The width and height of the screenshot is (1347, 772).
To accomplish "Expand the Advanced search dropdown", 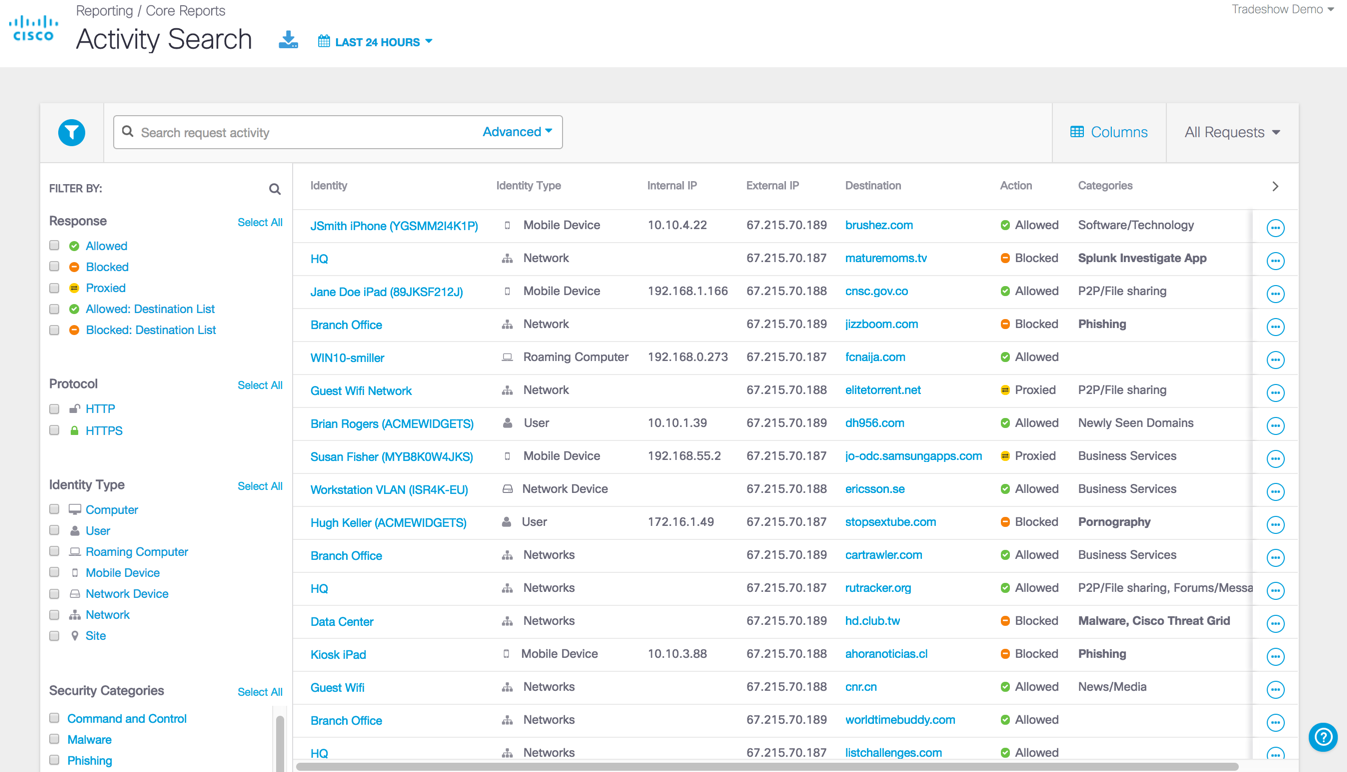I will (x=517, y=132).
